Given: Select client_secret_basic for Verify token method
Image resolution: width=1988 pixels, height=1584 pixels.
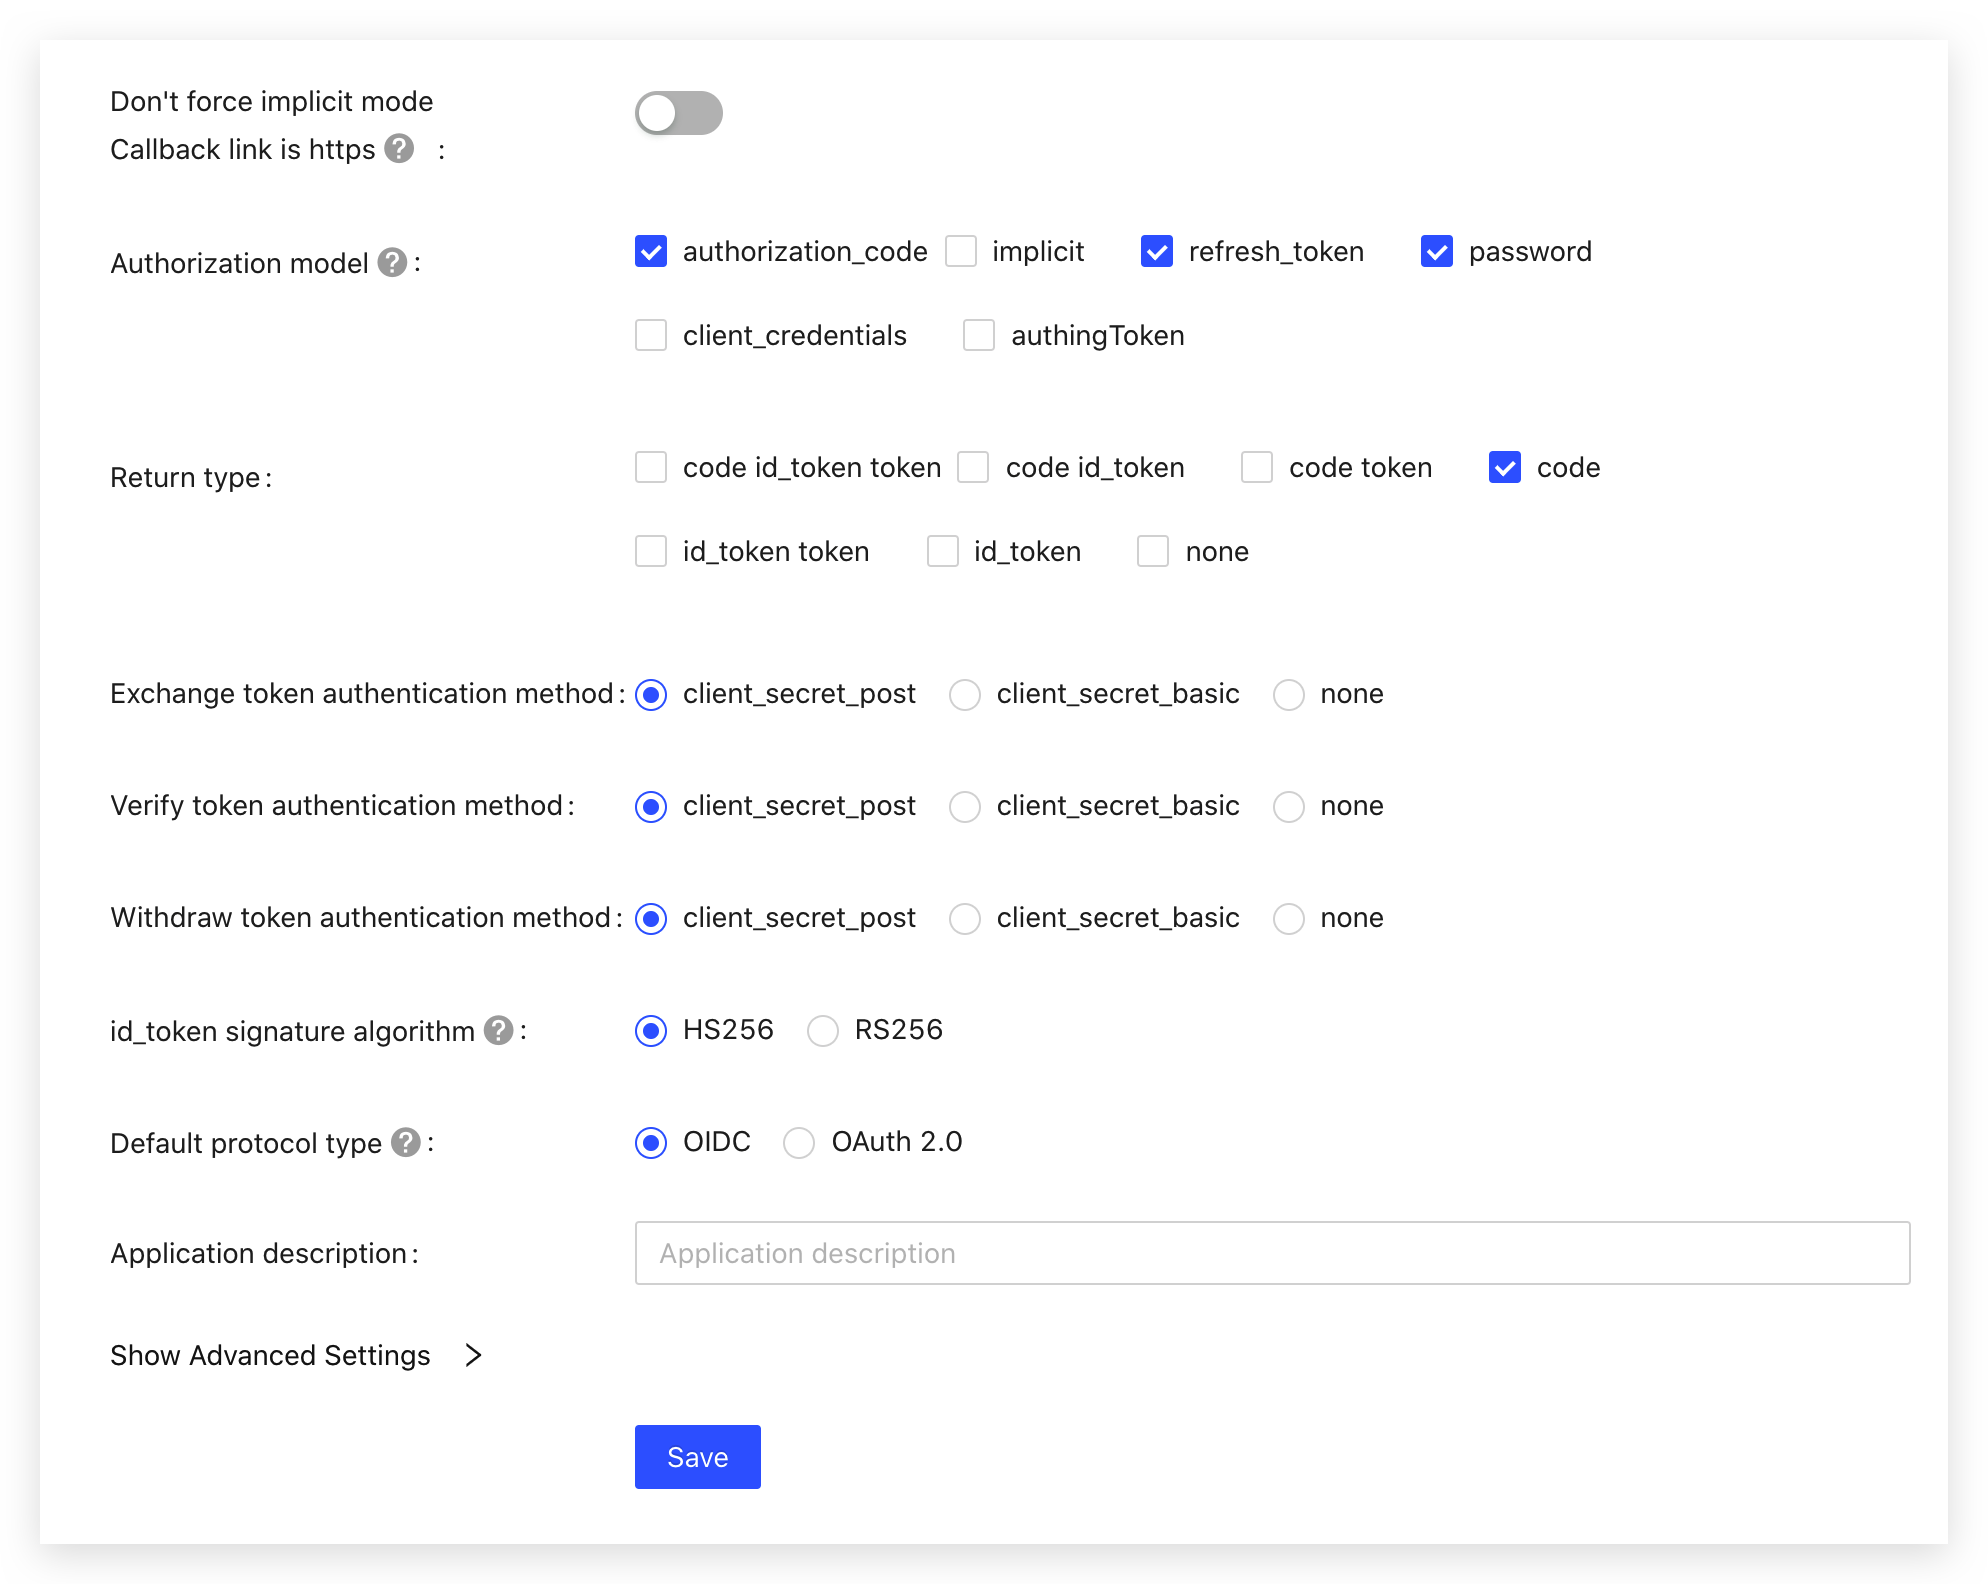Looking at the screenshot, I should coord(965,807).
